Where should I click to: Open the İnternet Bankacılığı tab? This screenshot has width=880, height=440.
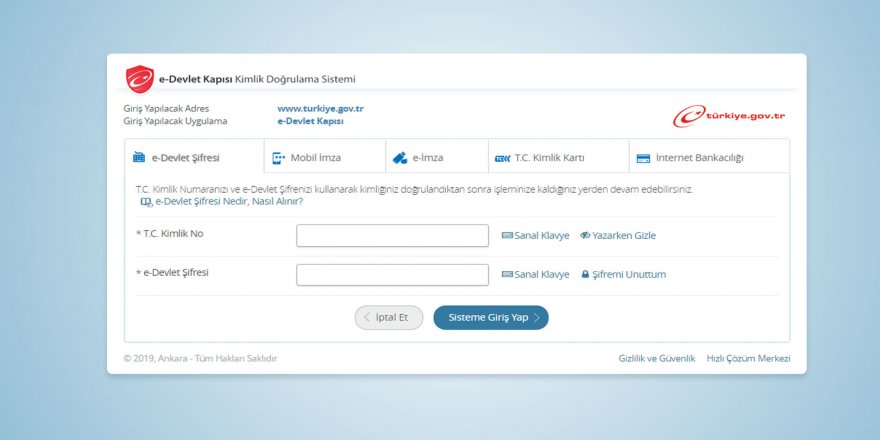coord(709,156)
